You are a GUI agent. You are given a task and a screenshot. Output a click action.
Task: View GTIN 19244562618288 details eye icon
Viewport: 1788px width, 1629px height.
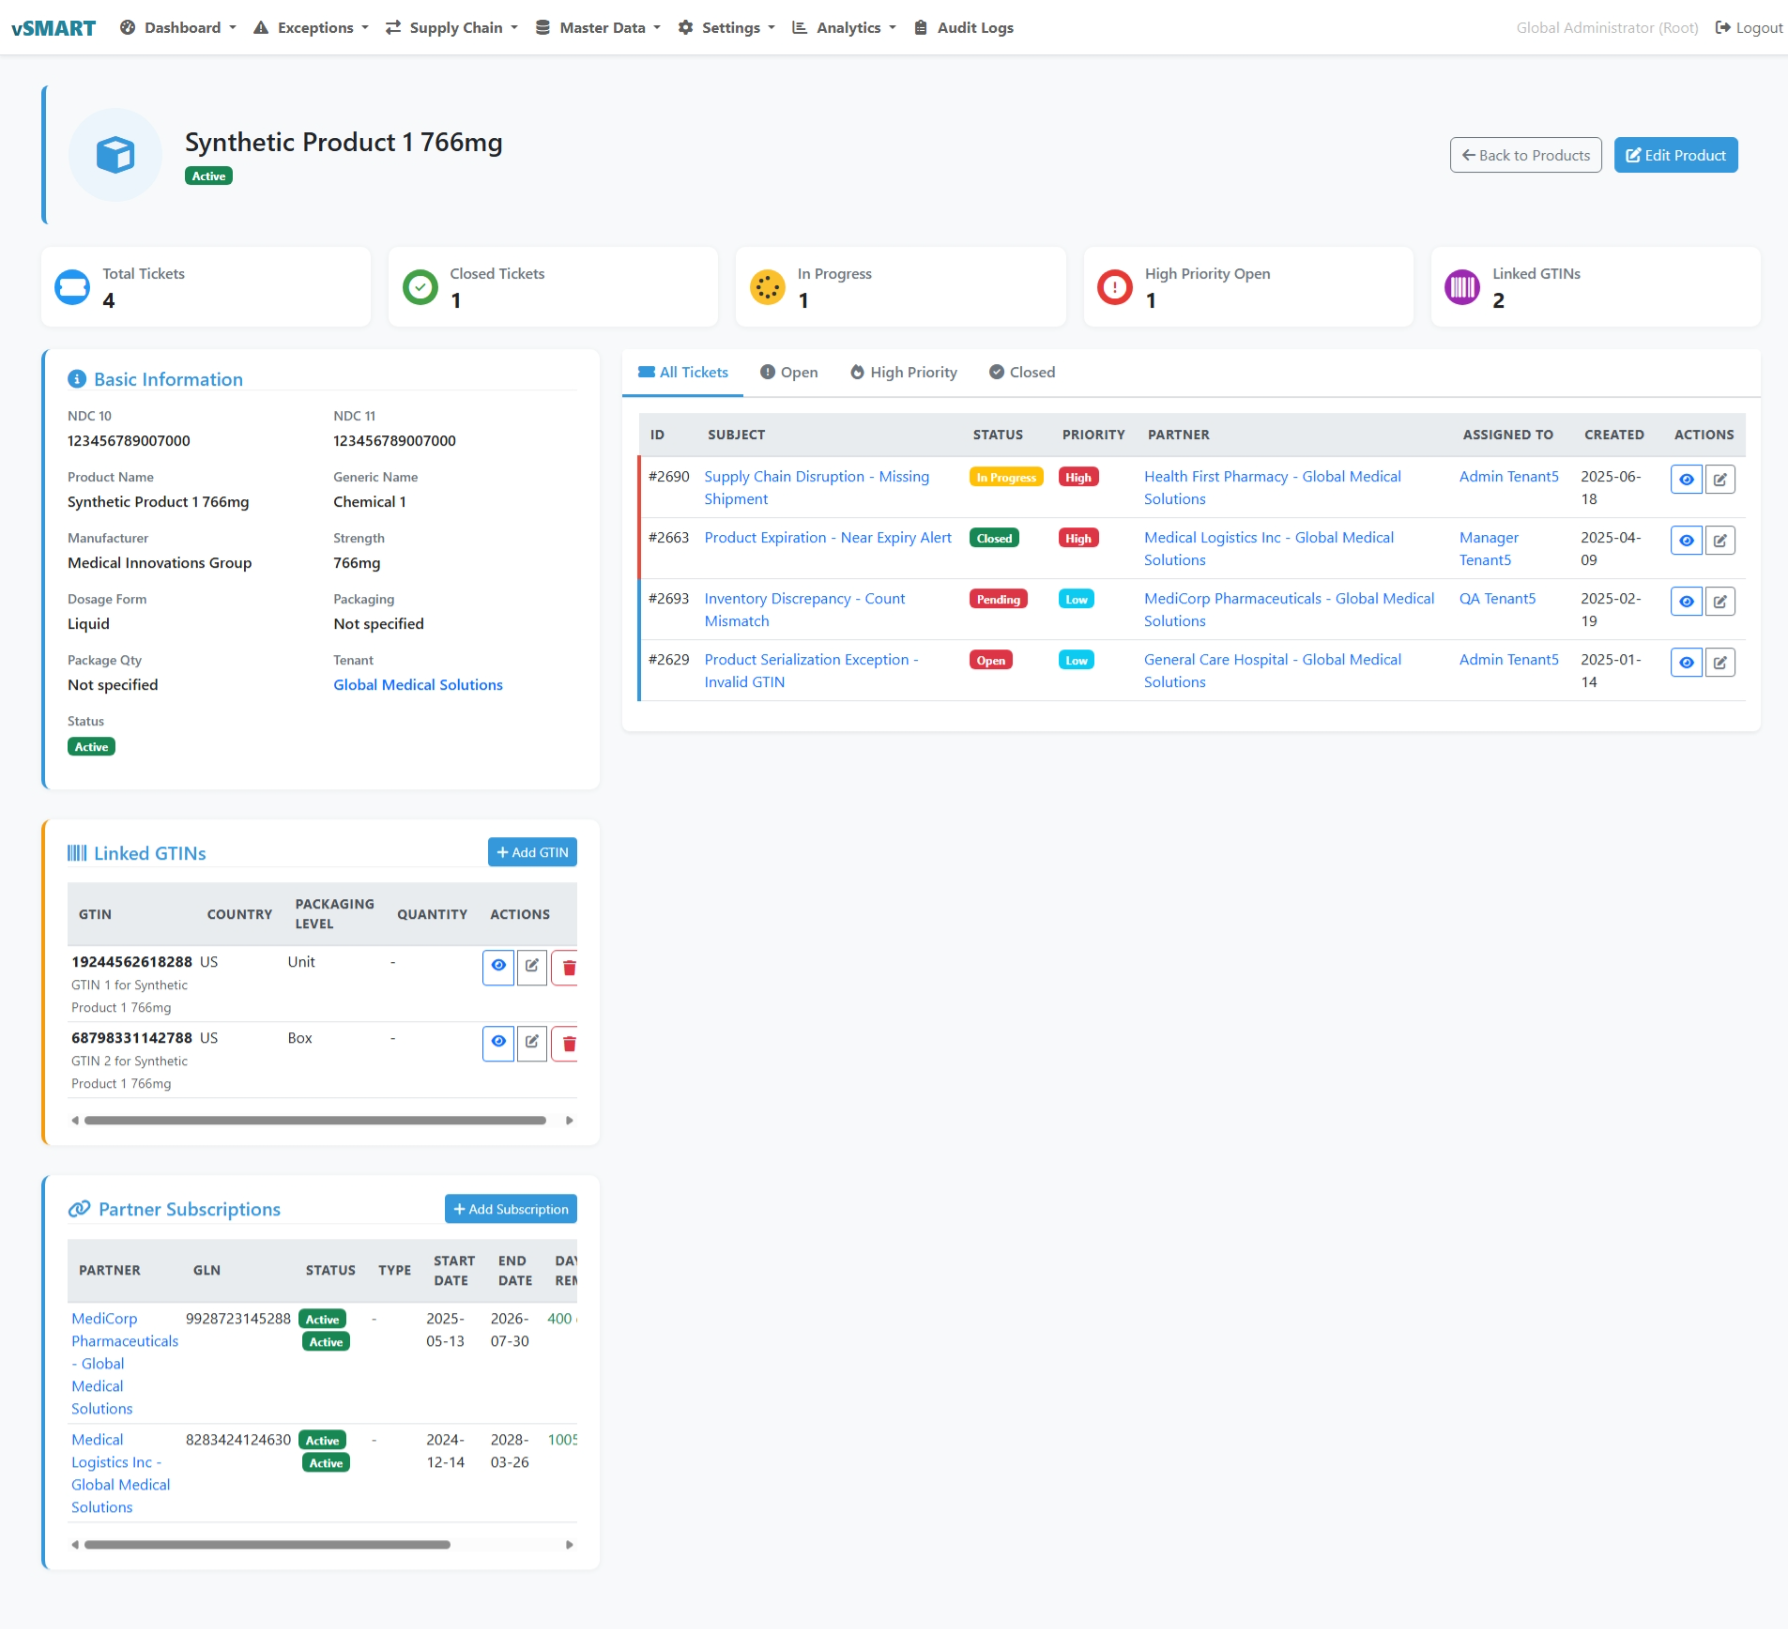pos(498,966)
